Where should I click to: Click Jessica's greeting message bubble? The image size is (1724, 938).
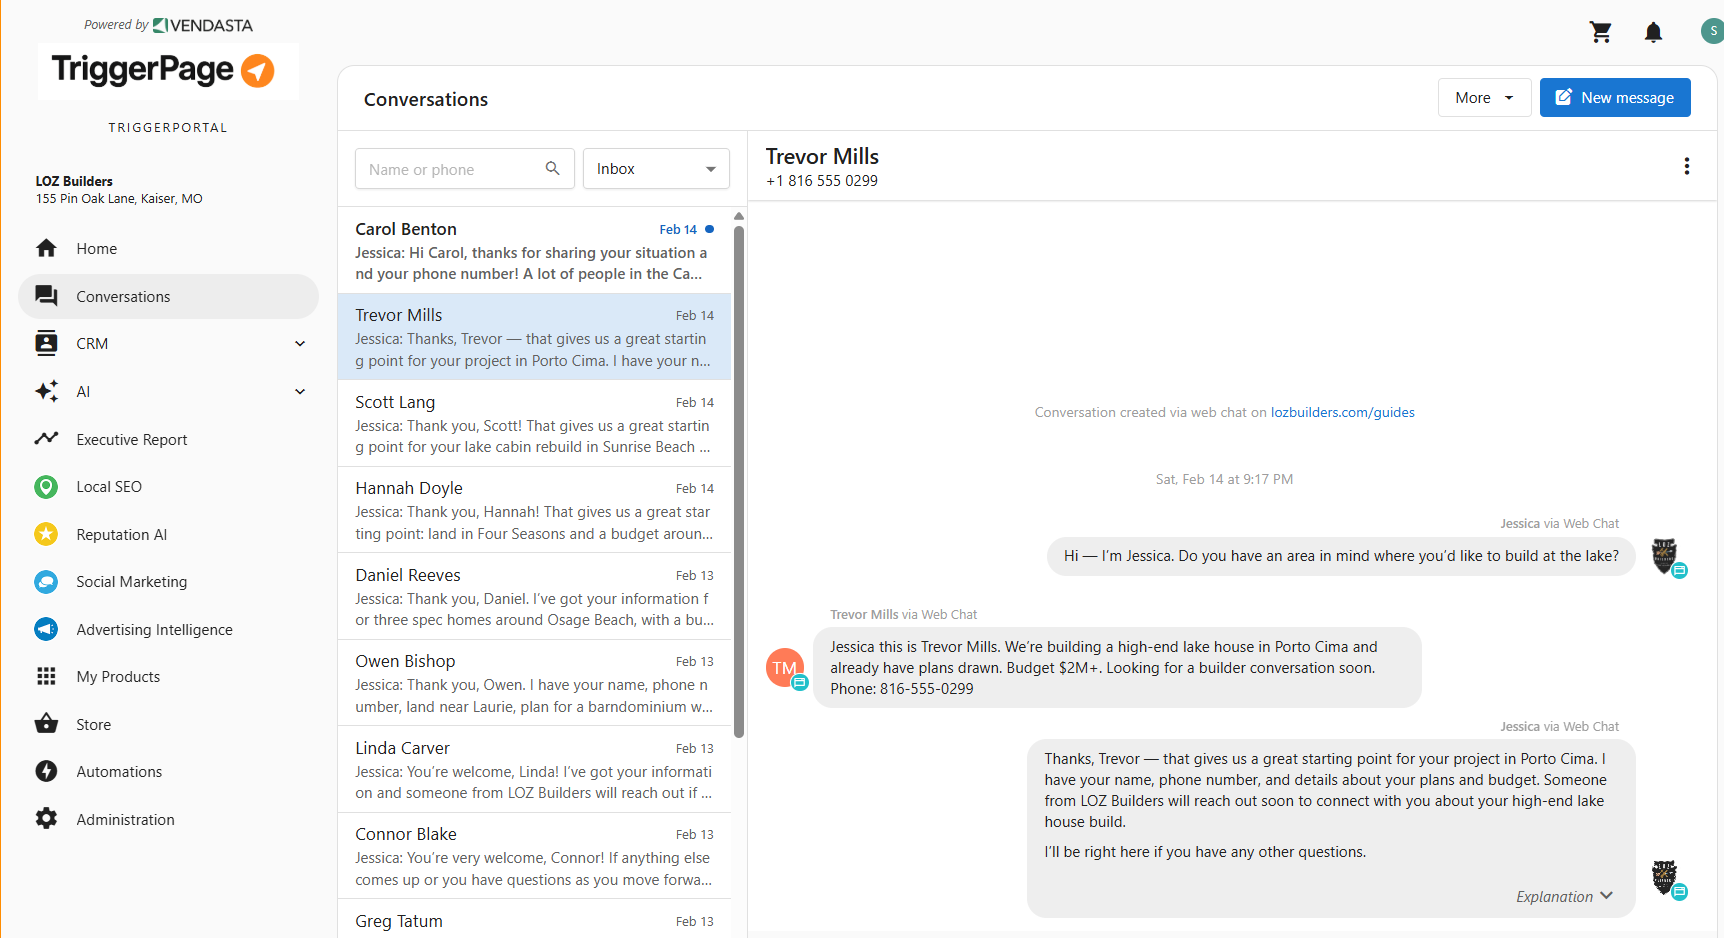(x=1341, y=556)
